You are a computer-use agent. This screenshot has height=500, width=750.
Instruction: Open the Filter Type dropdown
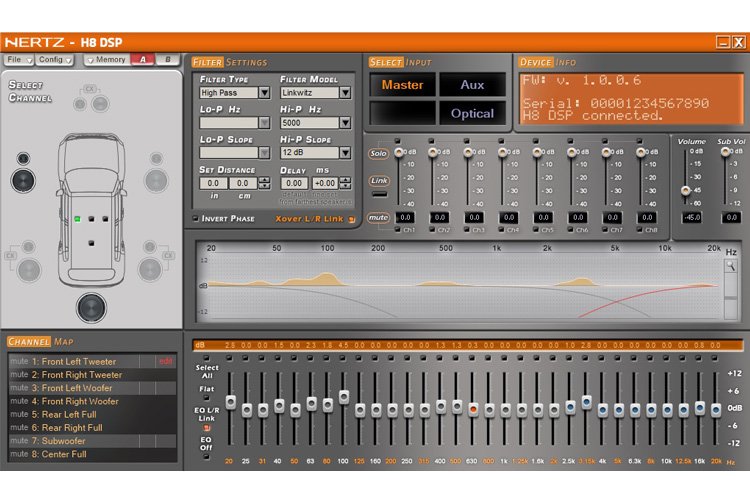point(264,93)
